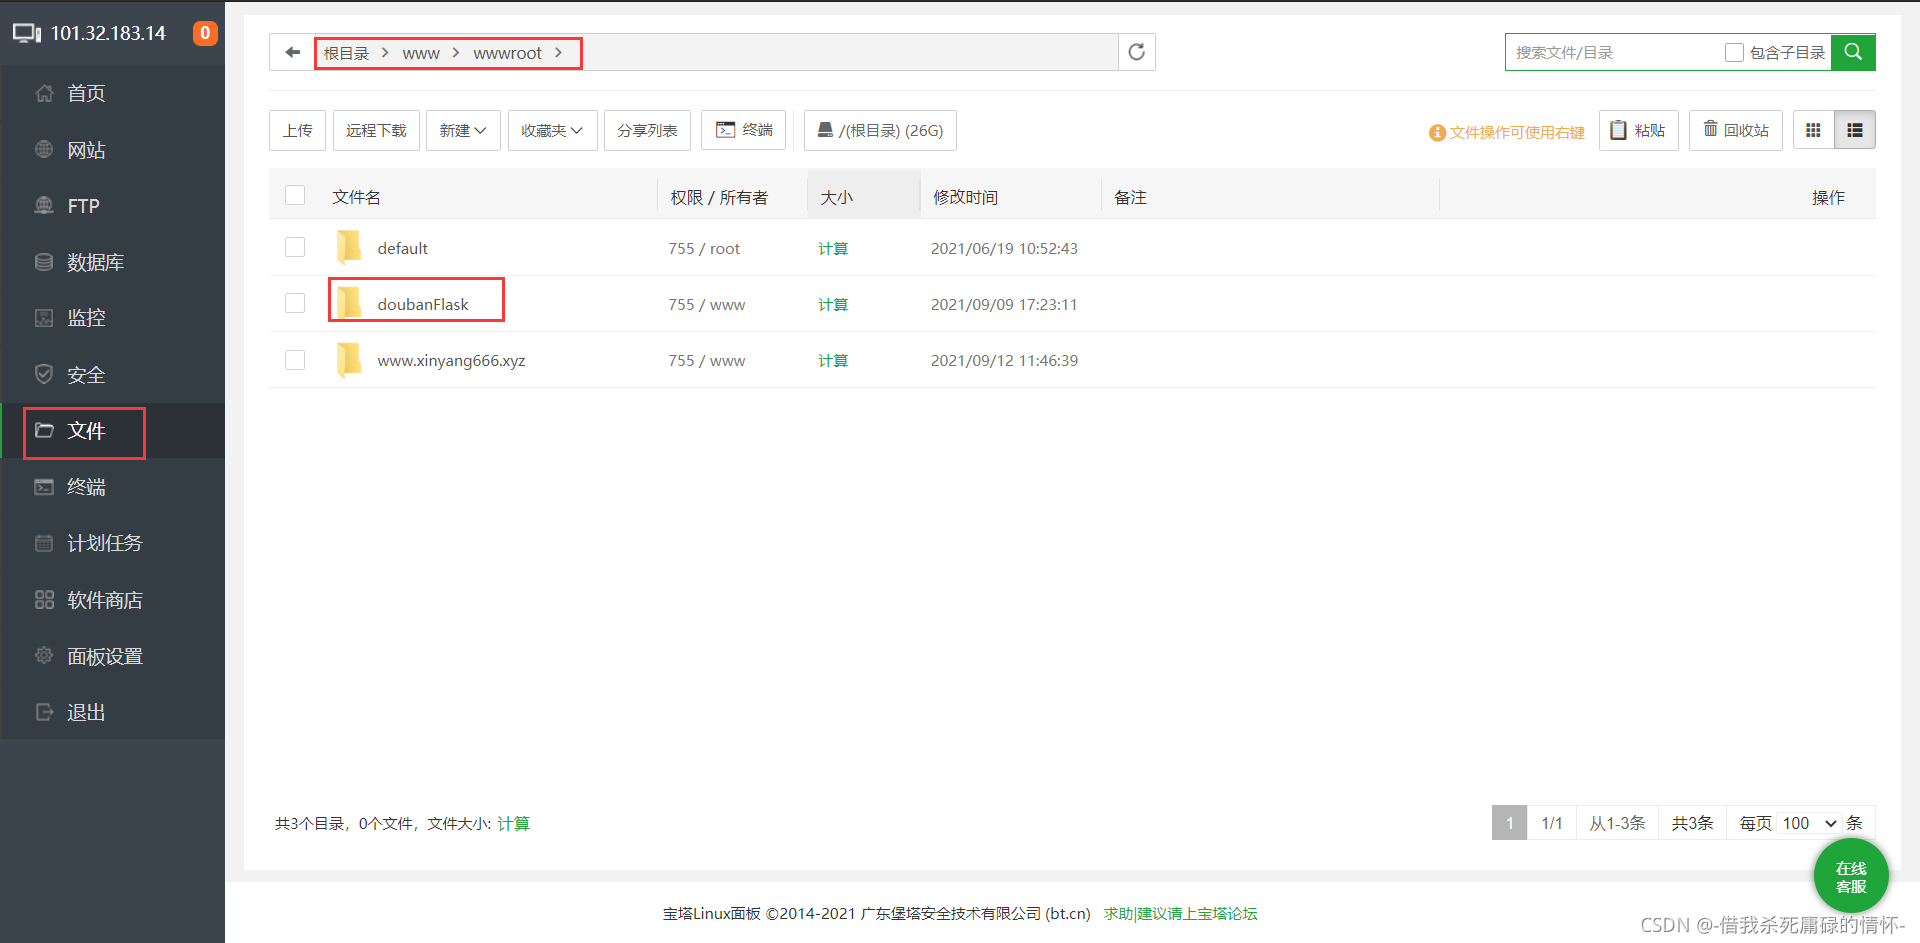The width and height of the screenshot is (1920, 943).
Task: Open the per-page 100 dropdown
Action: click(1809, 823)
